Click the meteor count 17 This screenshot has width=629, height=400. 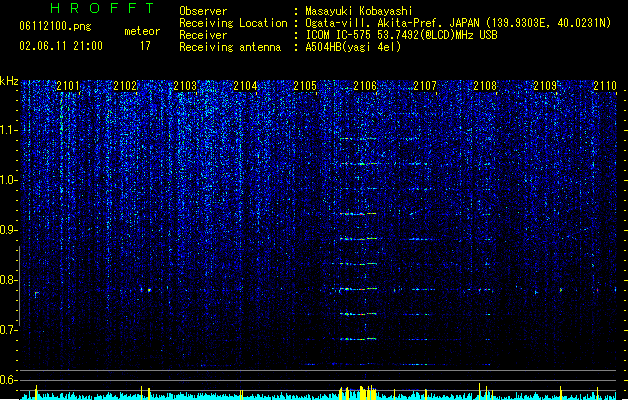click(145, 46)
